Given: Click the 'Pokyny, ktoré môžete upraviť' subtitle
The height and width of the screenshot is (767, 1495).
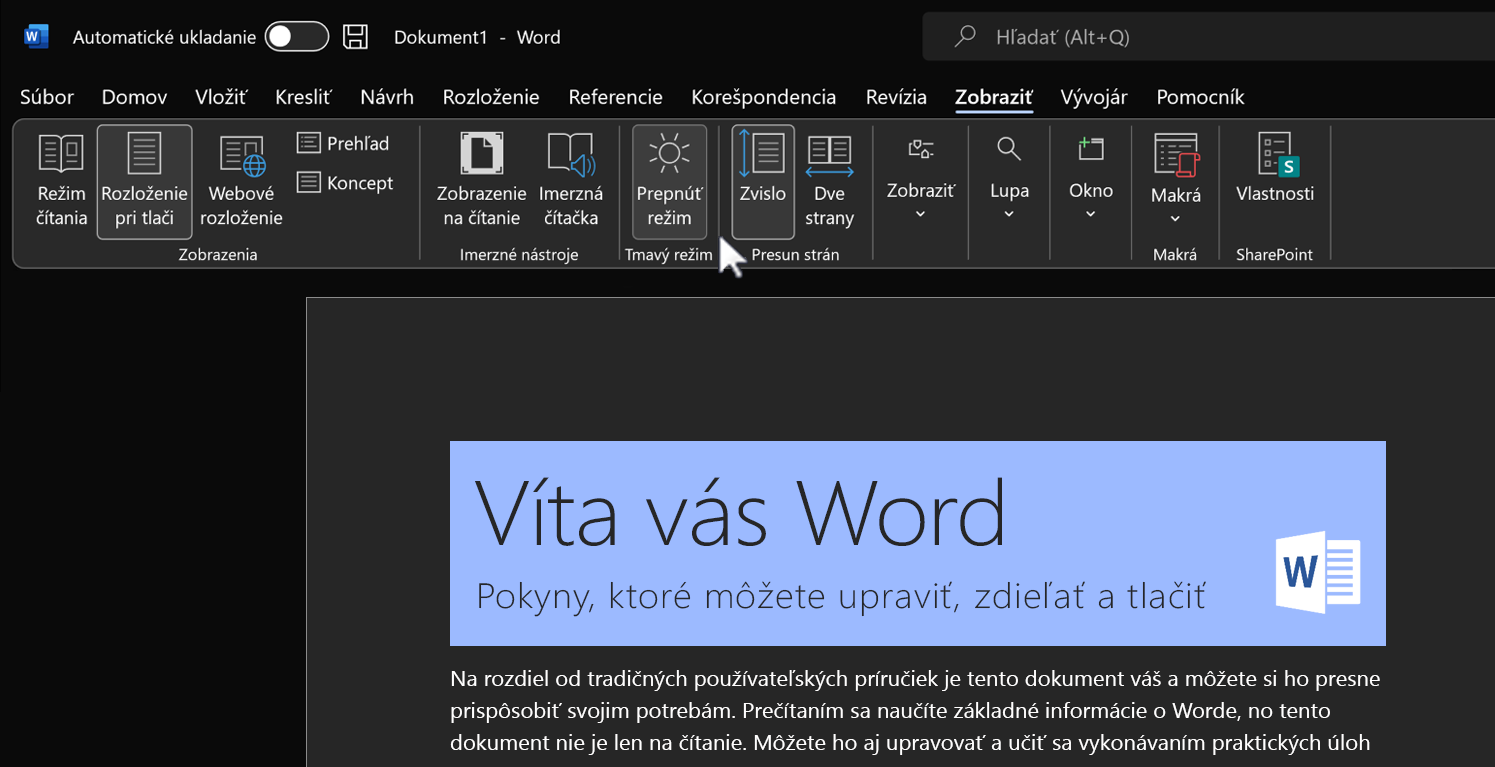Looking at the screenshot, I should 841,596.
